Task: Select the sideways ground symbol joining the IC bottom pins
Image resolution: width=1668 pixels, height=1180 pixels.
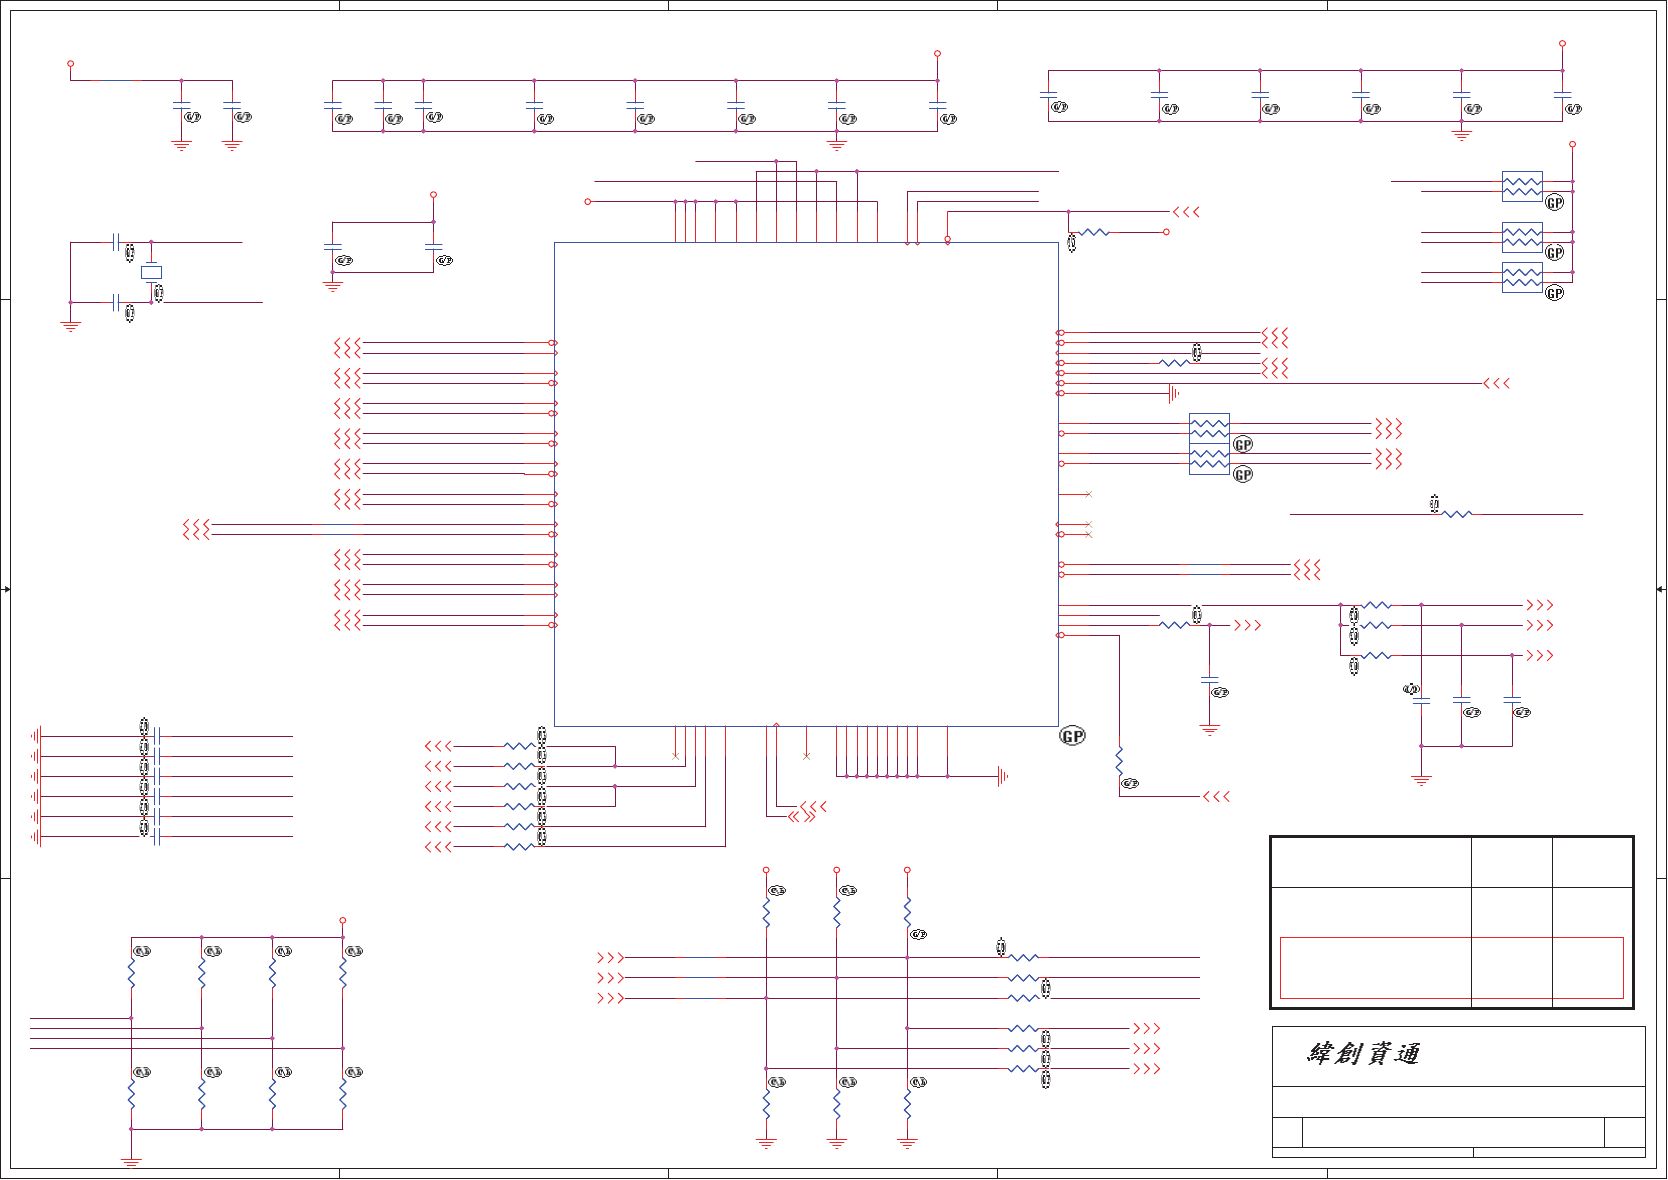Action: pyautogui.click(x=1003, y=776)
